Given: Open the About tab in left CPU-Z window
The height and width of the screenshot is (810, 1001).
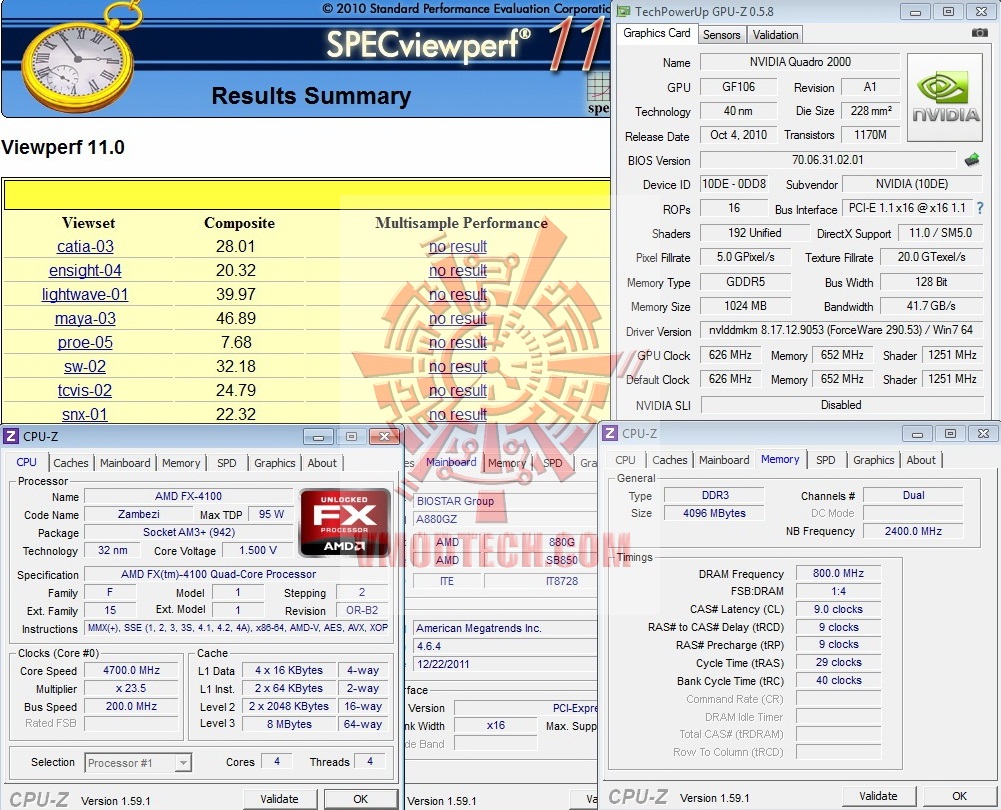Looking at the screenshot, I should coord(322,463).
